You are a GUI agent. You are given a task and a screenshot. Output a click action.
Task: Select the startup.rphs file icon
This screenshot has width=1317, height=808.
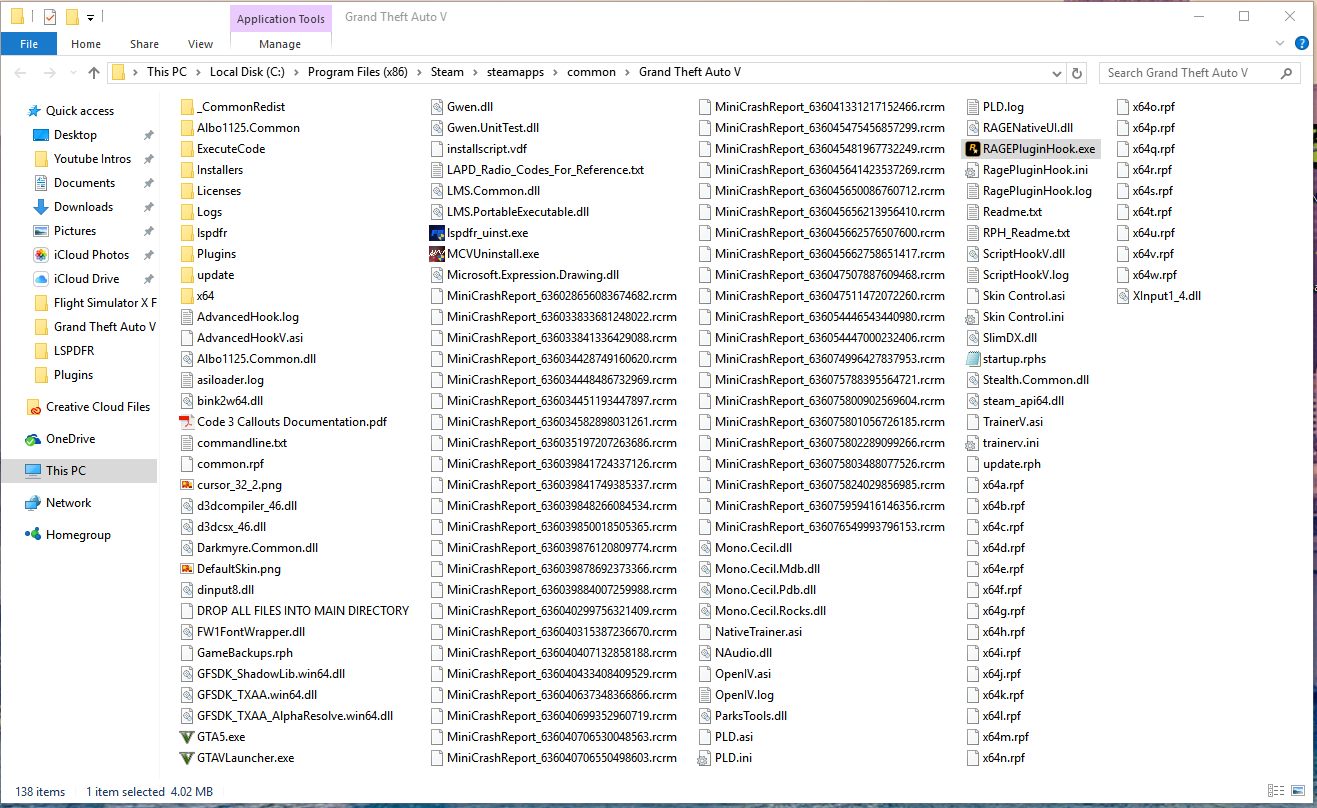(973, 359)
